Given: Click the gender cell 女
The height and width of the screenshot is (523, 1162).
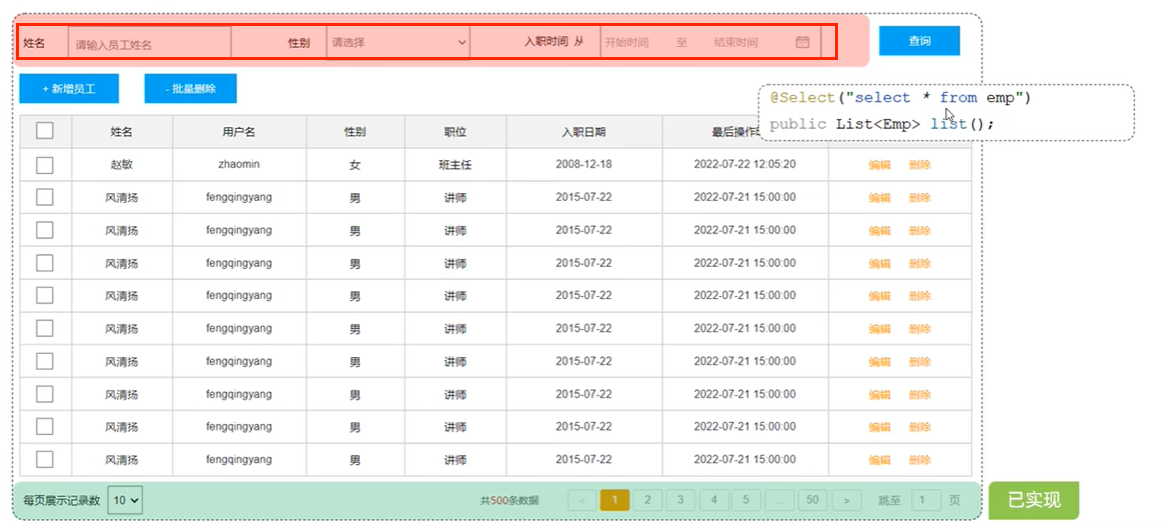Looking at the screenshot, I should 355,164.
